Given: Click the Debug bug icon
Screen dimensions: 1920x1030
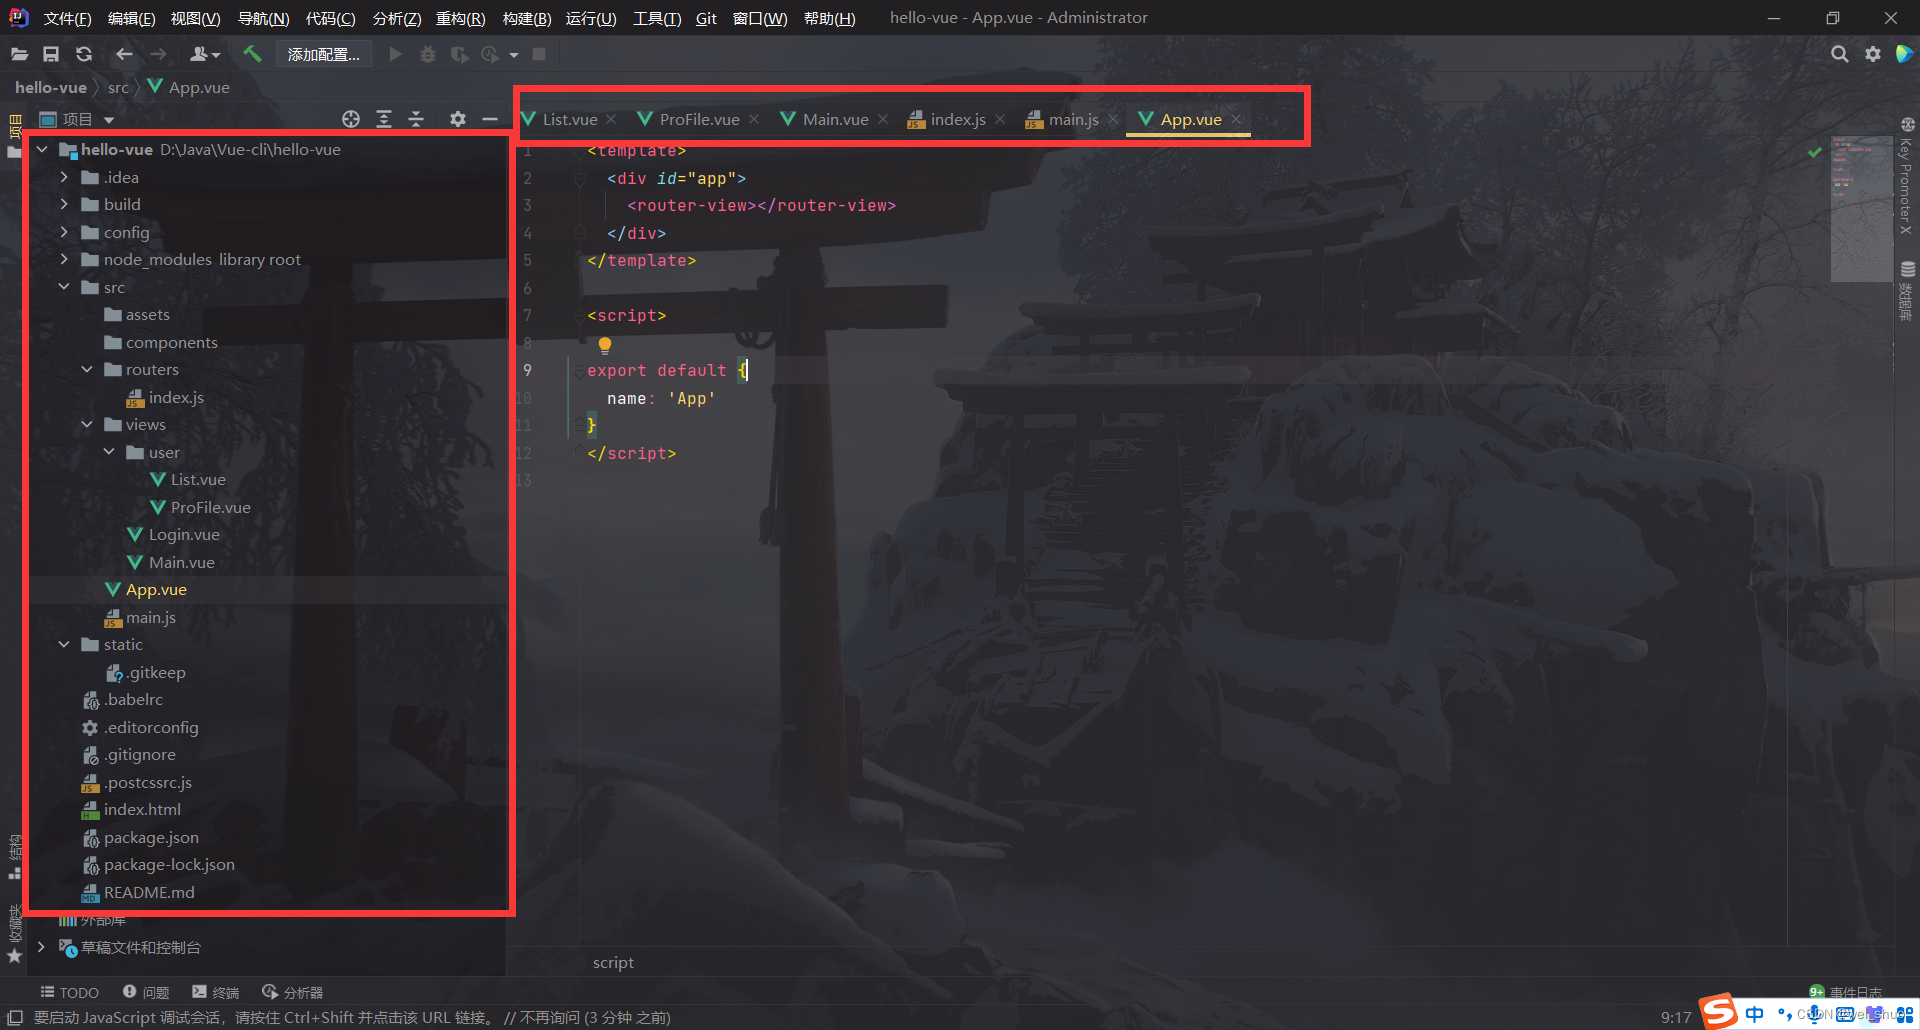Looking at the screenshot, I should (x=428, y=54).
